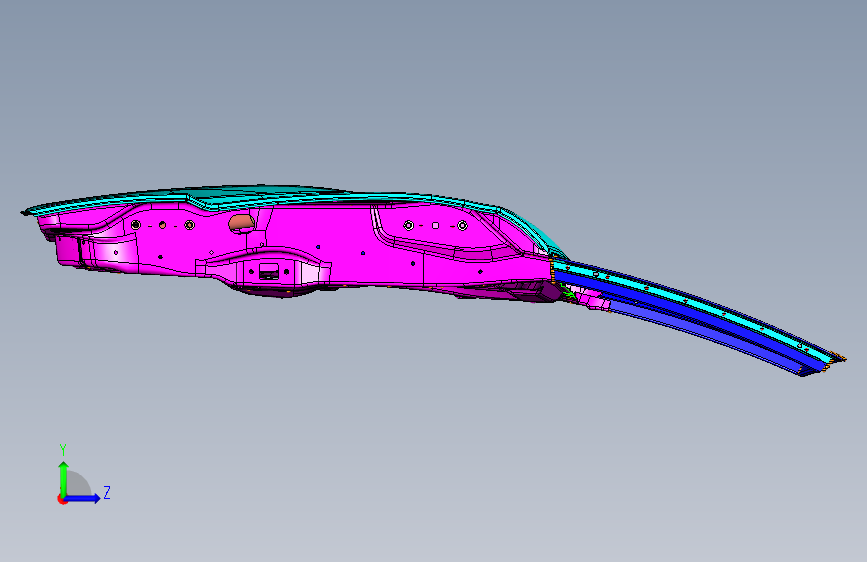Pick the rectangular cutout in the central raised bracket
The width and height of the screenshot is (867, 562).
pos(269,272)
